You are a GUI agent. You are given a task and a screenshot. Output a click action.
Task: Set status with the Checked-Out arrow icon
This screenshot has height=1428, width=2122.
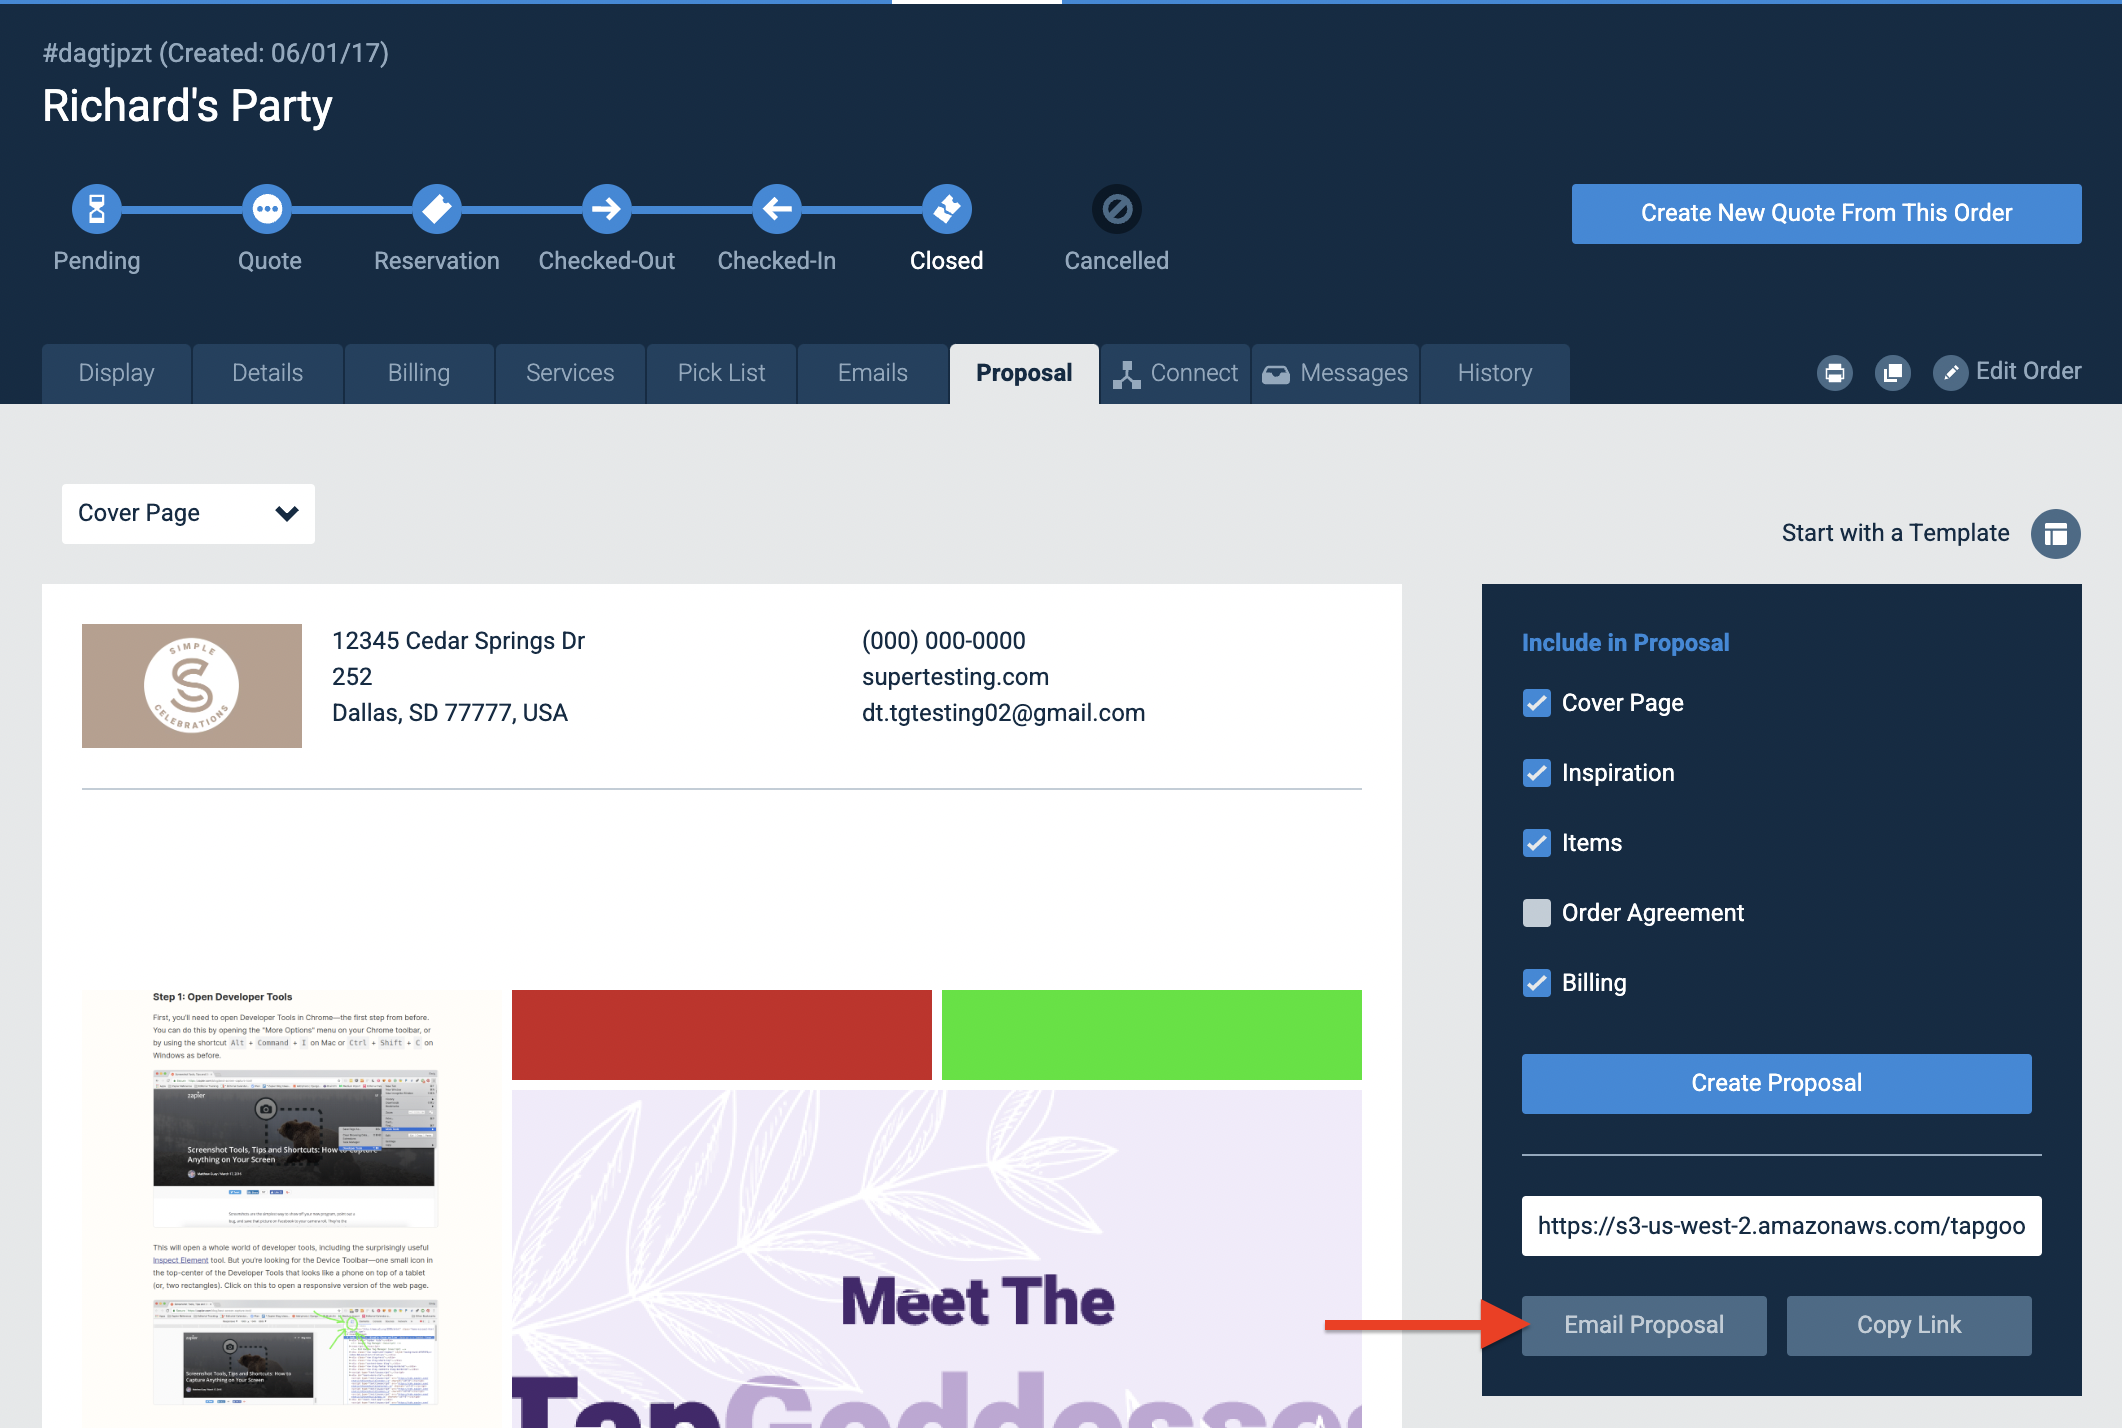click(607, 209)
